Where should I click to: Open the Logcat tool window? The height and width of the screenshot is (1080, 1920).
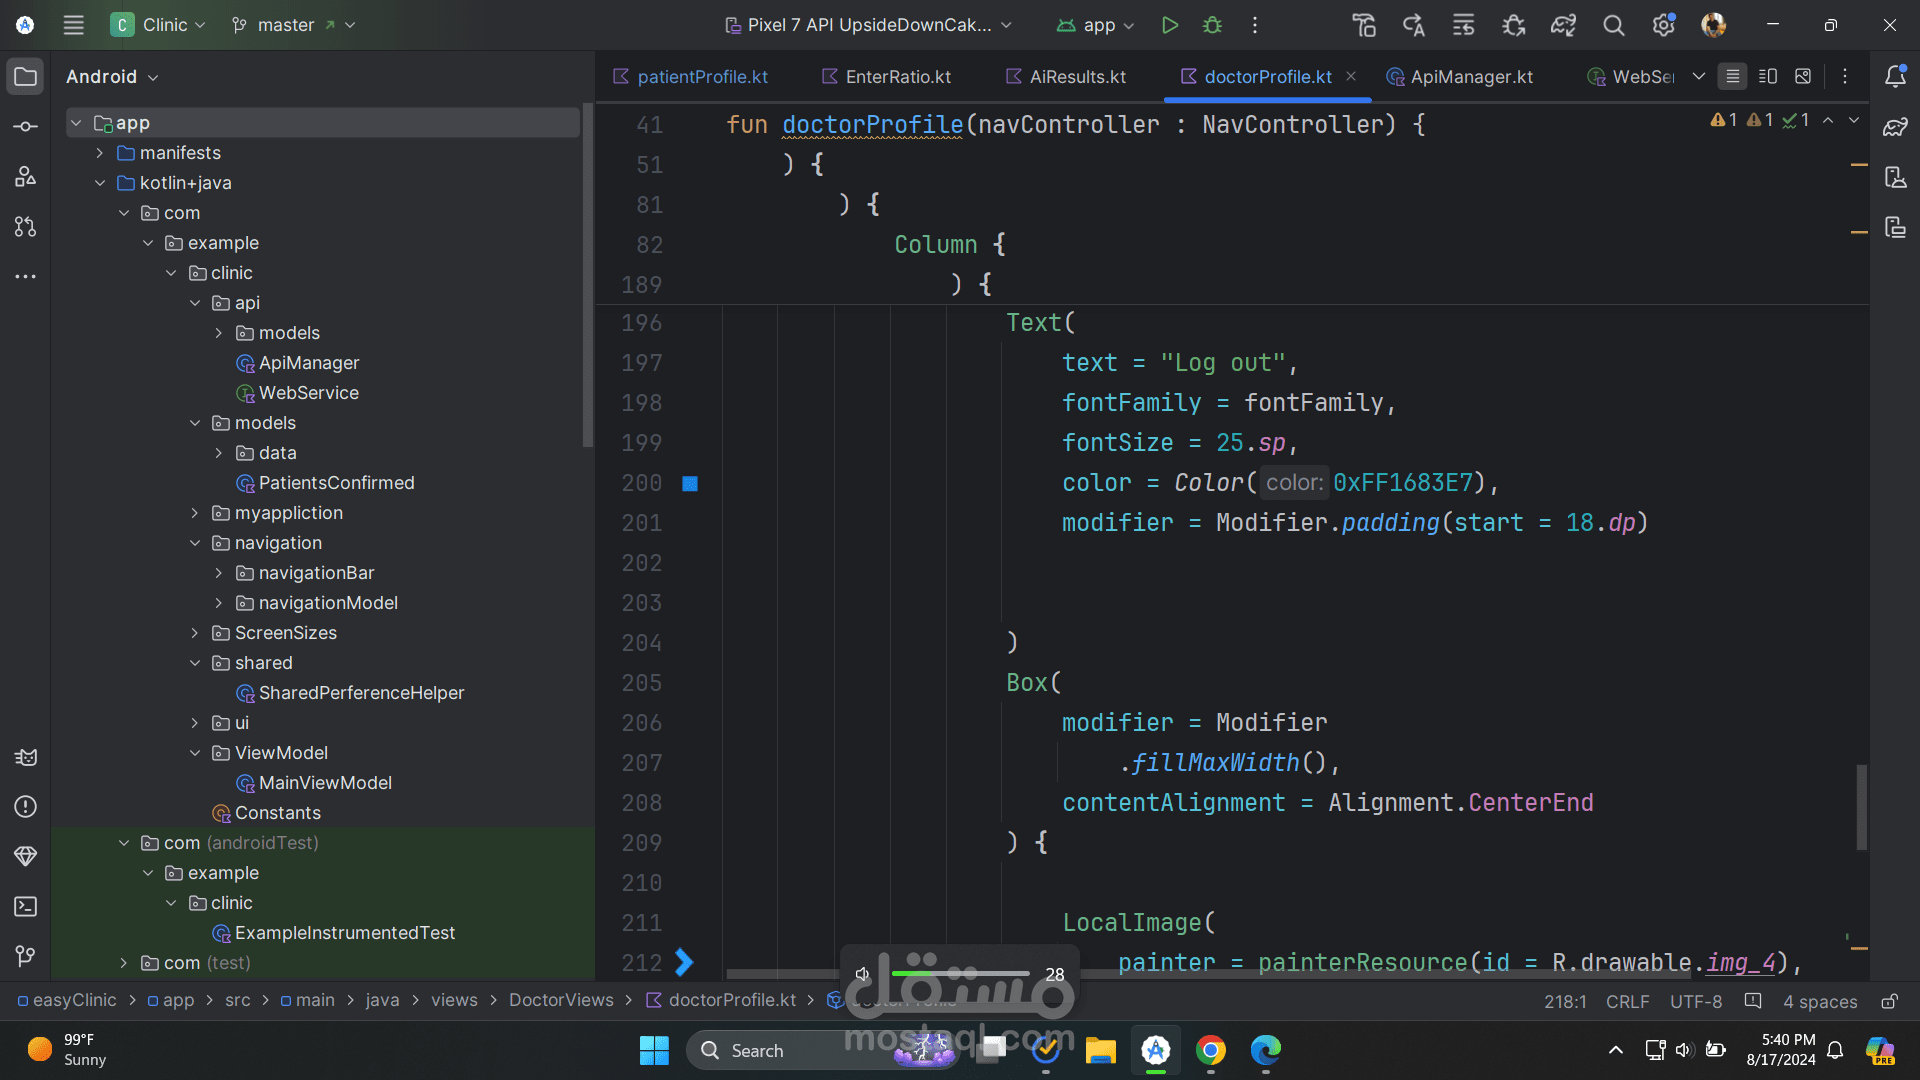[x=26, y=757]
